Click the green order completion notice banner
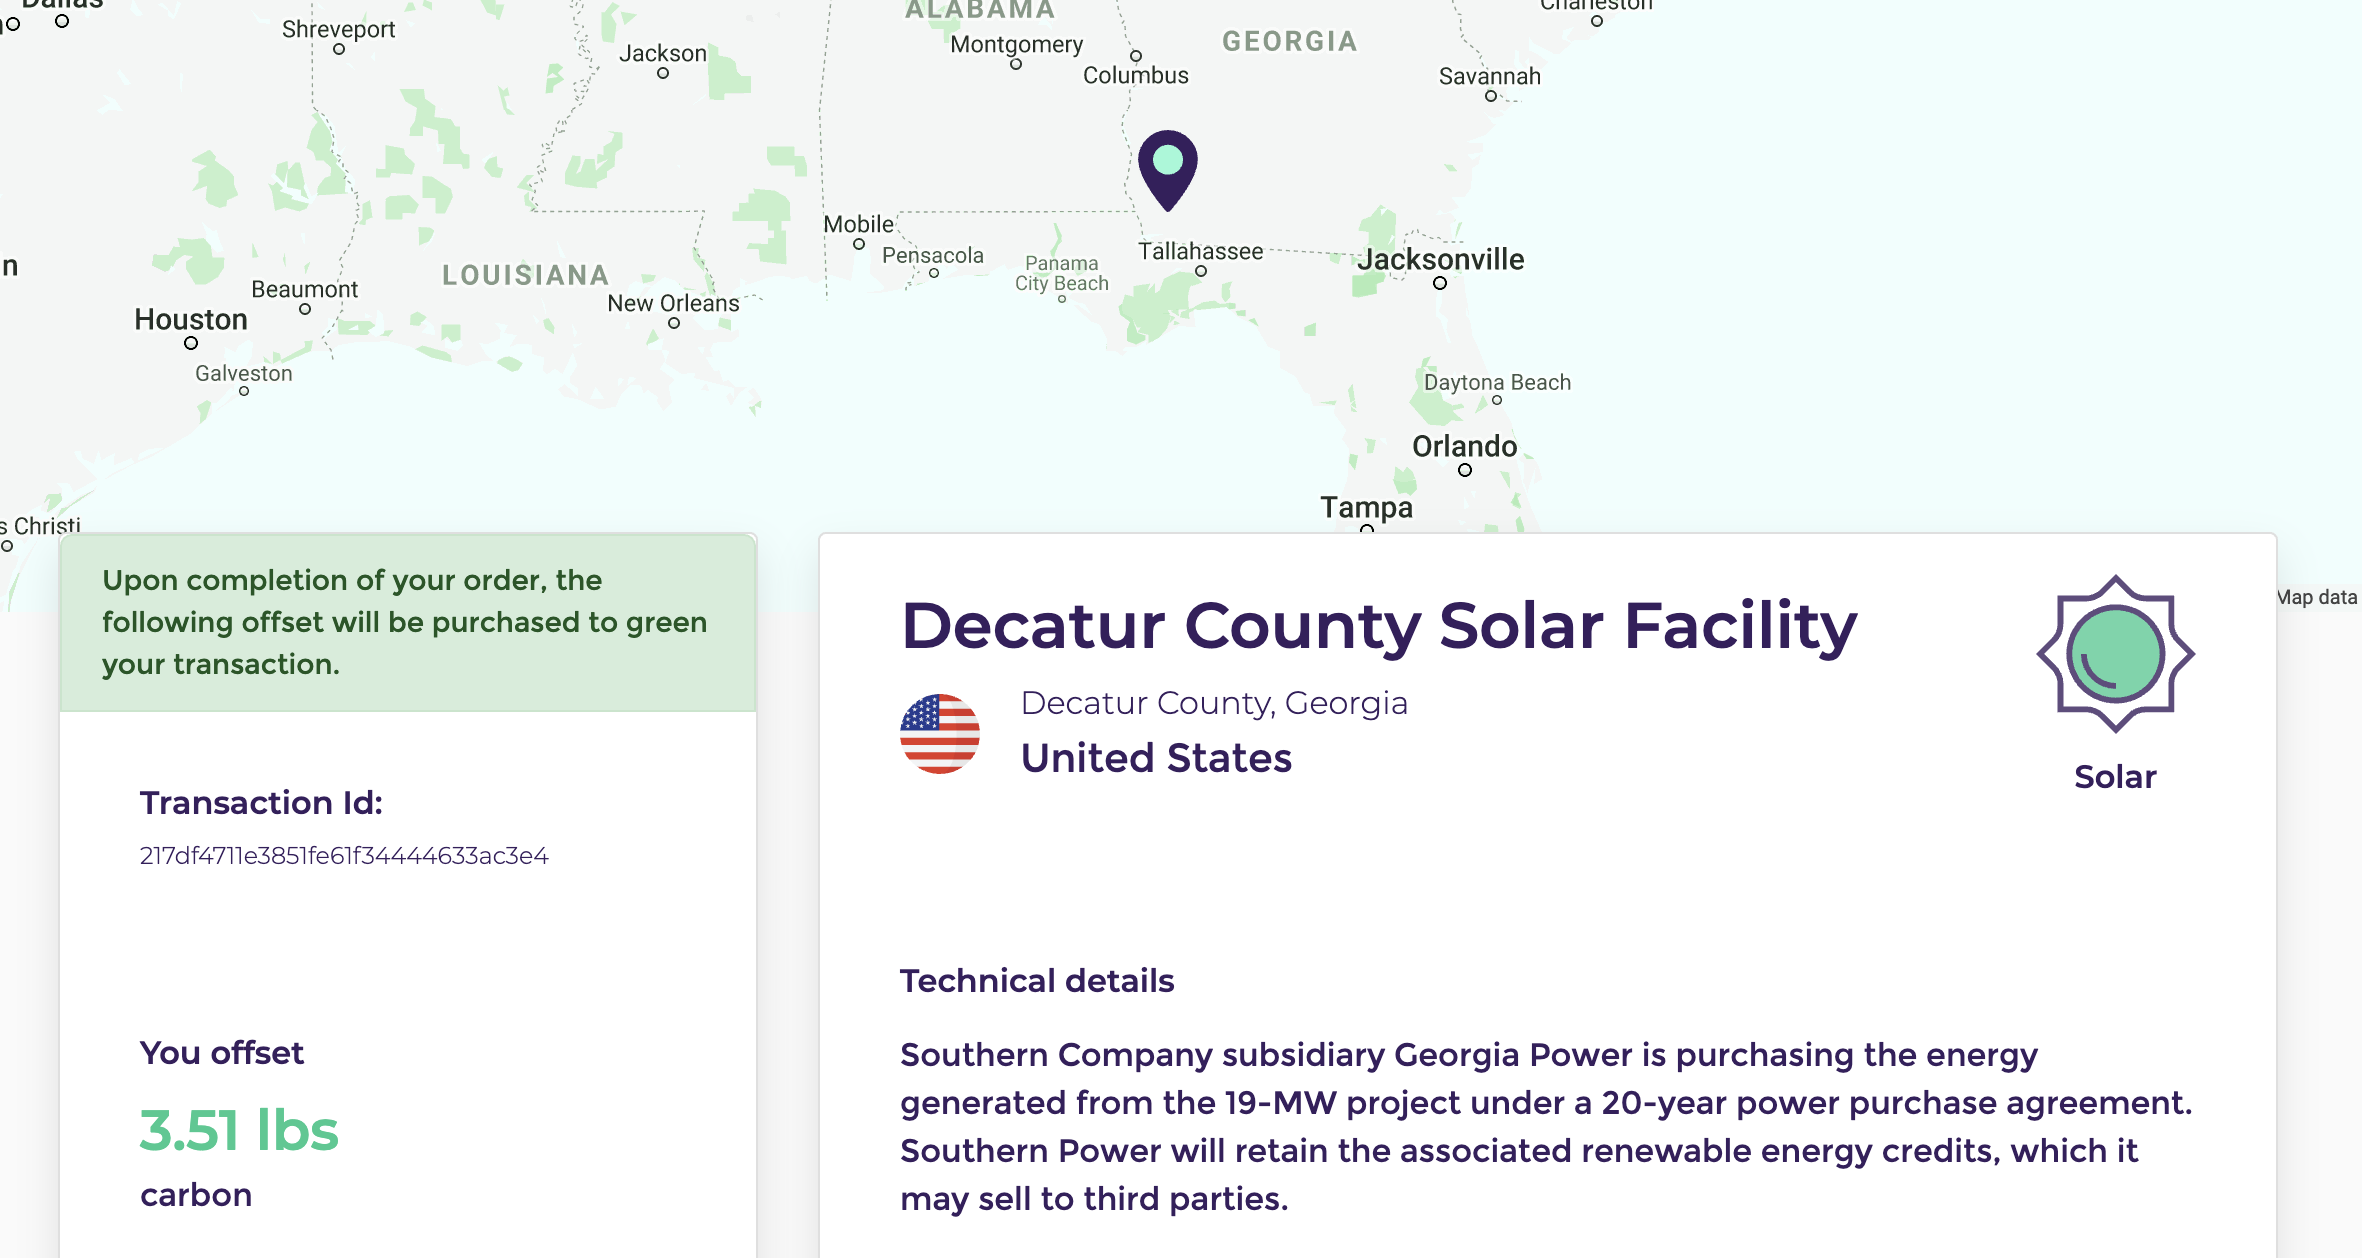The image size is (2362, 1258). (408, 622)
